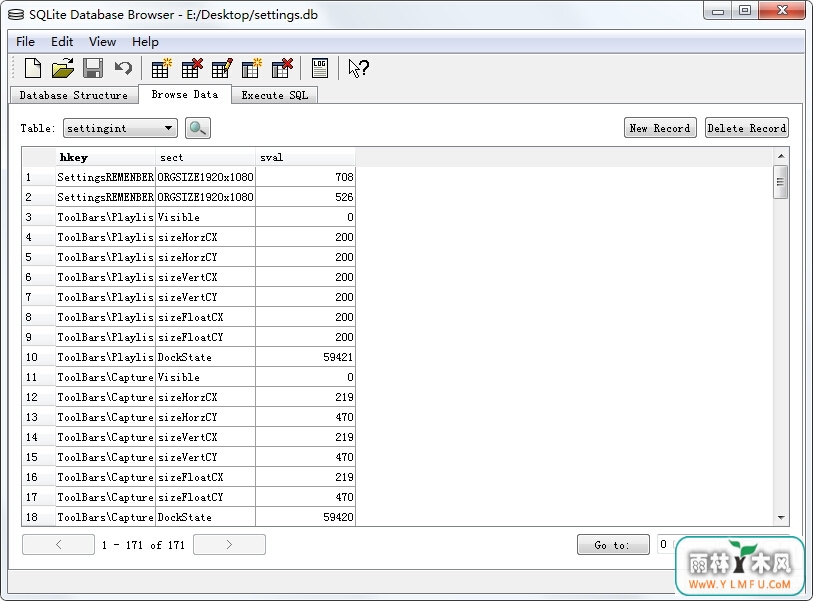813x601 pixels.
Task: Switch to the Execute SQL tab
Action: coord(275,95)
